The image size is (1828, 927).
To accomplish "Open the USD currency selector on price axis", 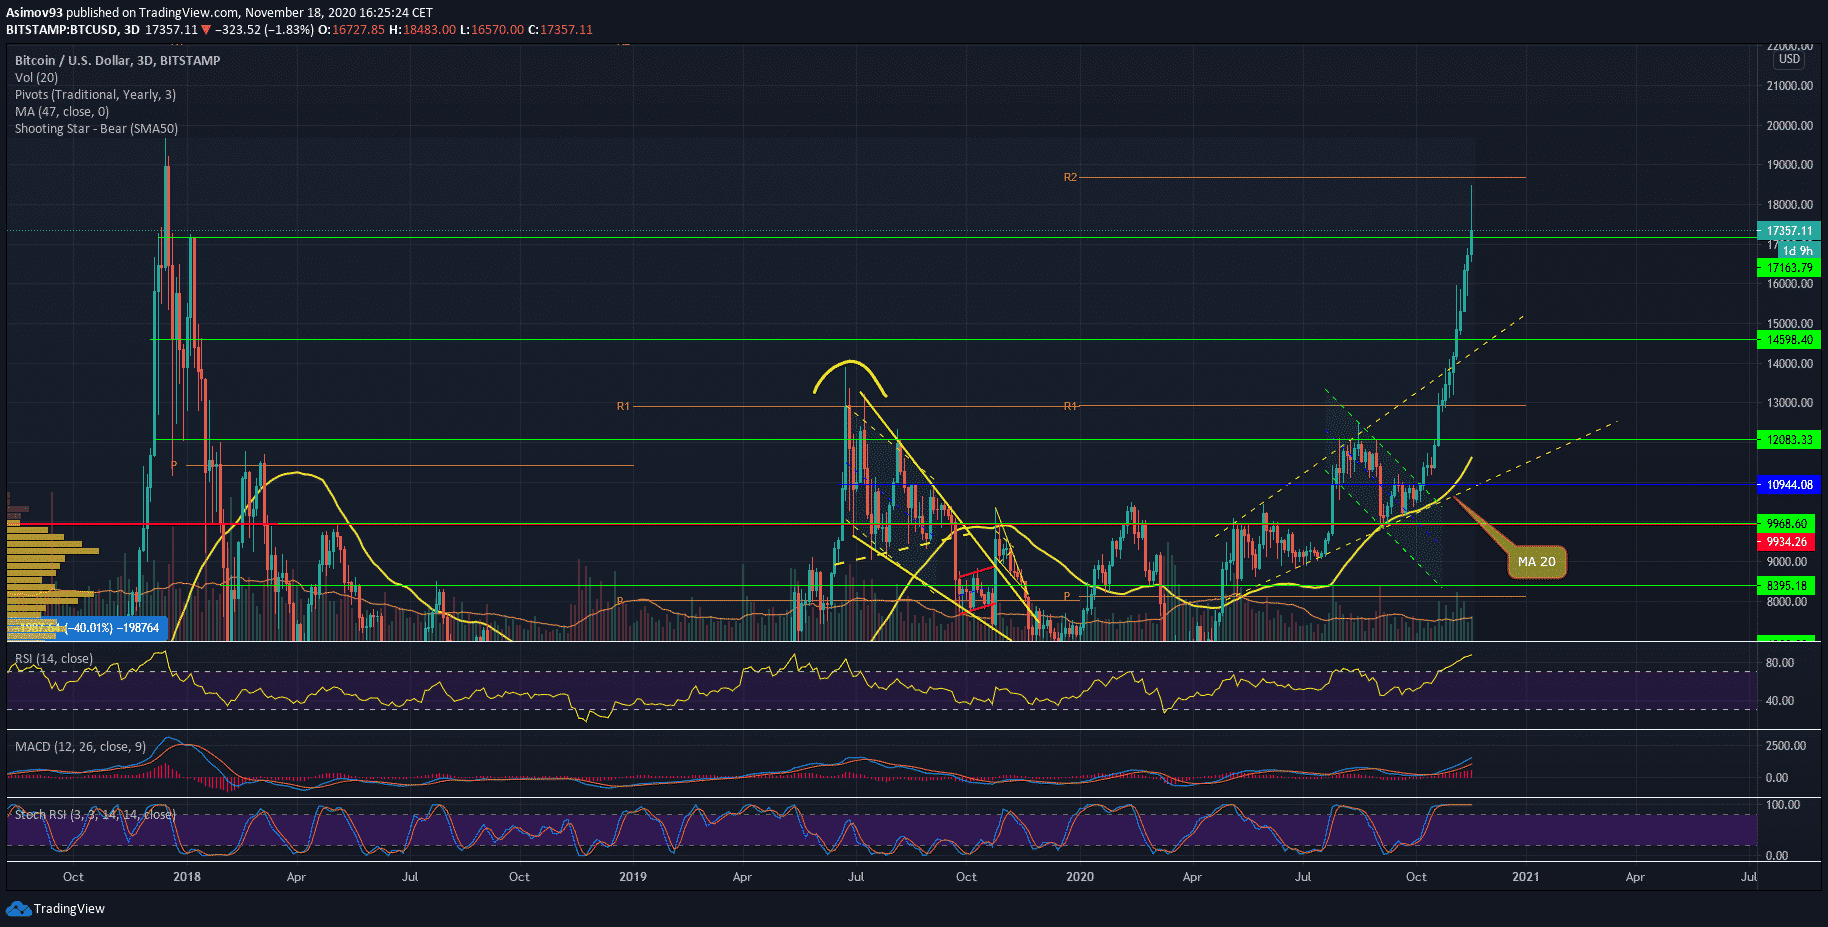I will 1789,59.
